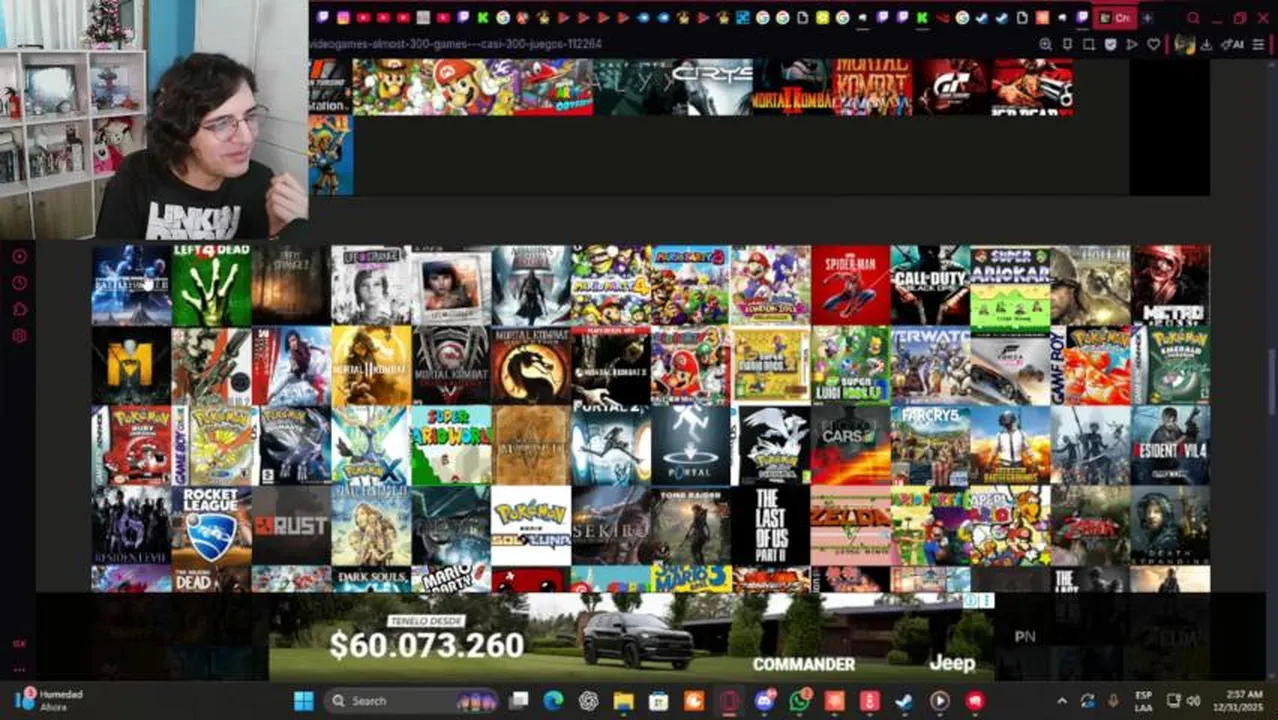
Task: Pick the Rust game cover
Action: tap(291, 525)
